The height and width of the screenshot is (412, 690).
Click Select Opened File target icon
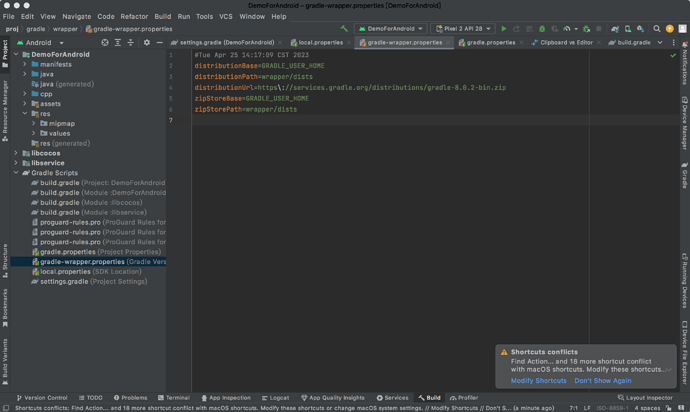point(105,43)
